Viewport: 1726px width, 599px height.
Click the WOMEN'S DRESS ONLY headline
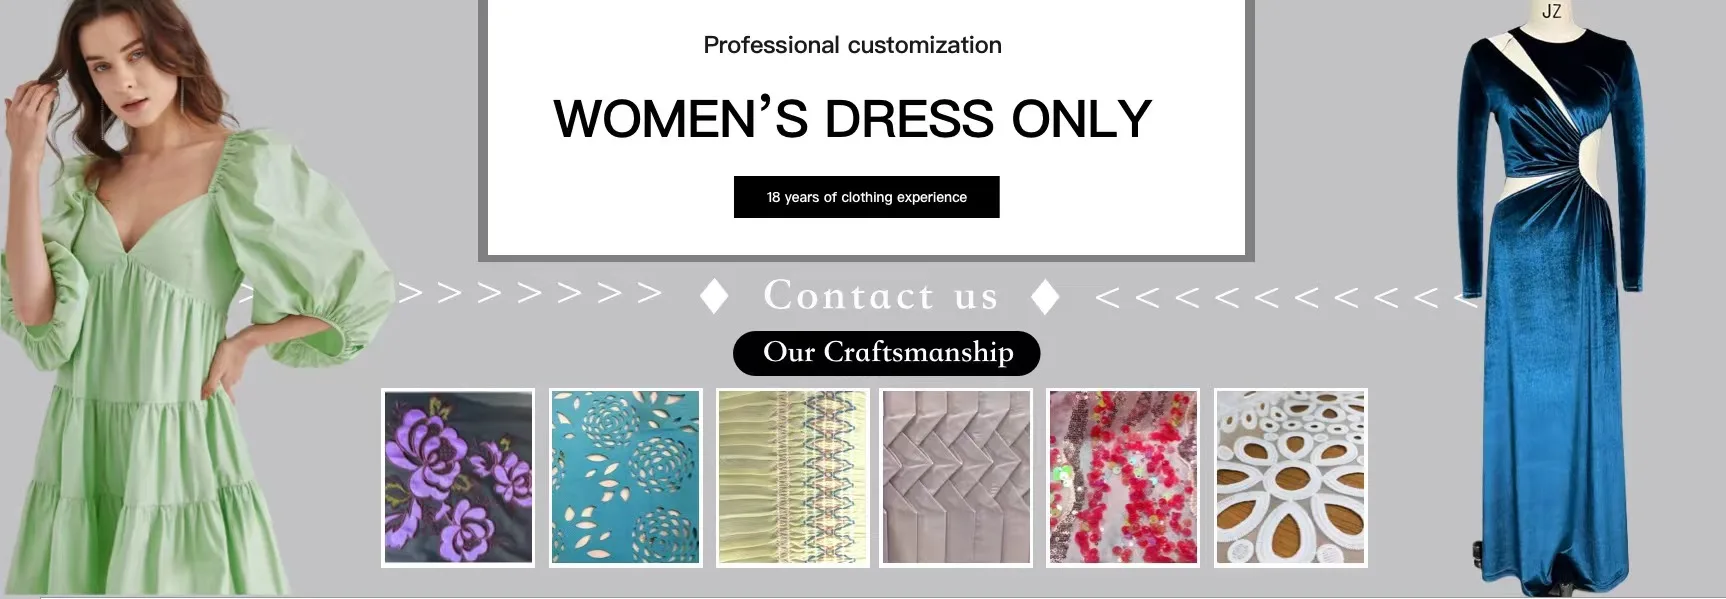click(853, 119)
